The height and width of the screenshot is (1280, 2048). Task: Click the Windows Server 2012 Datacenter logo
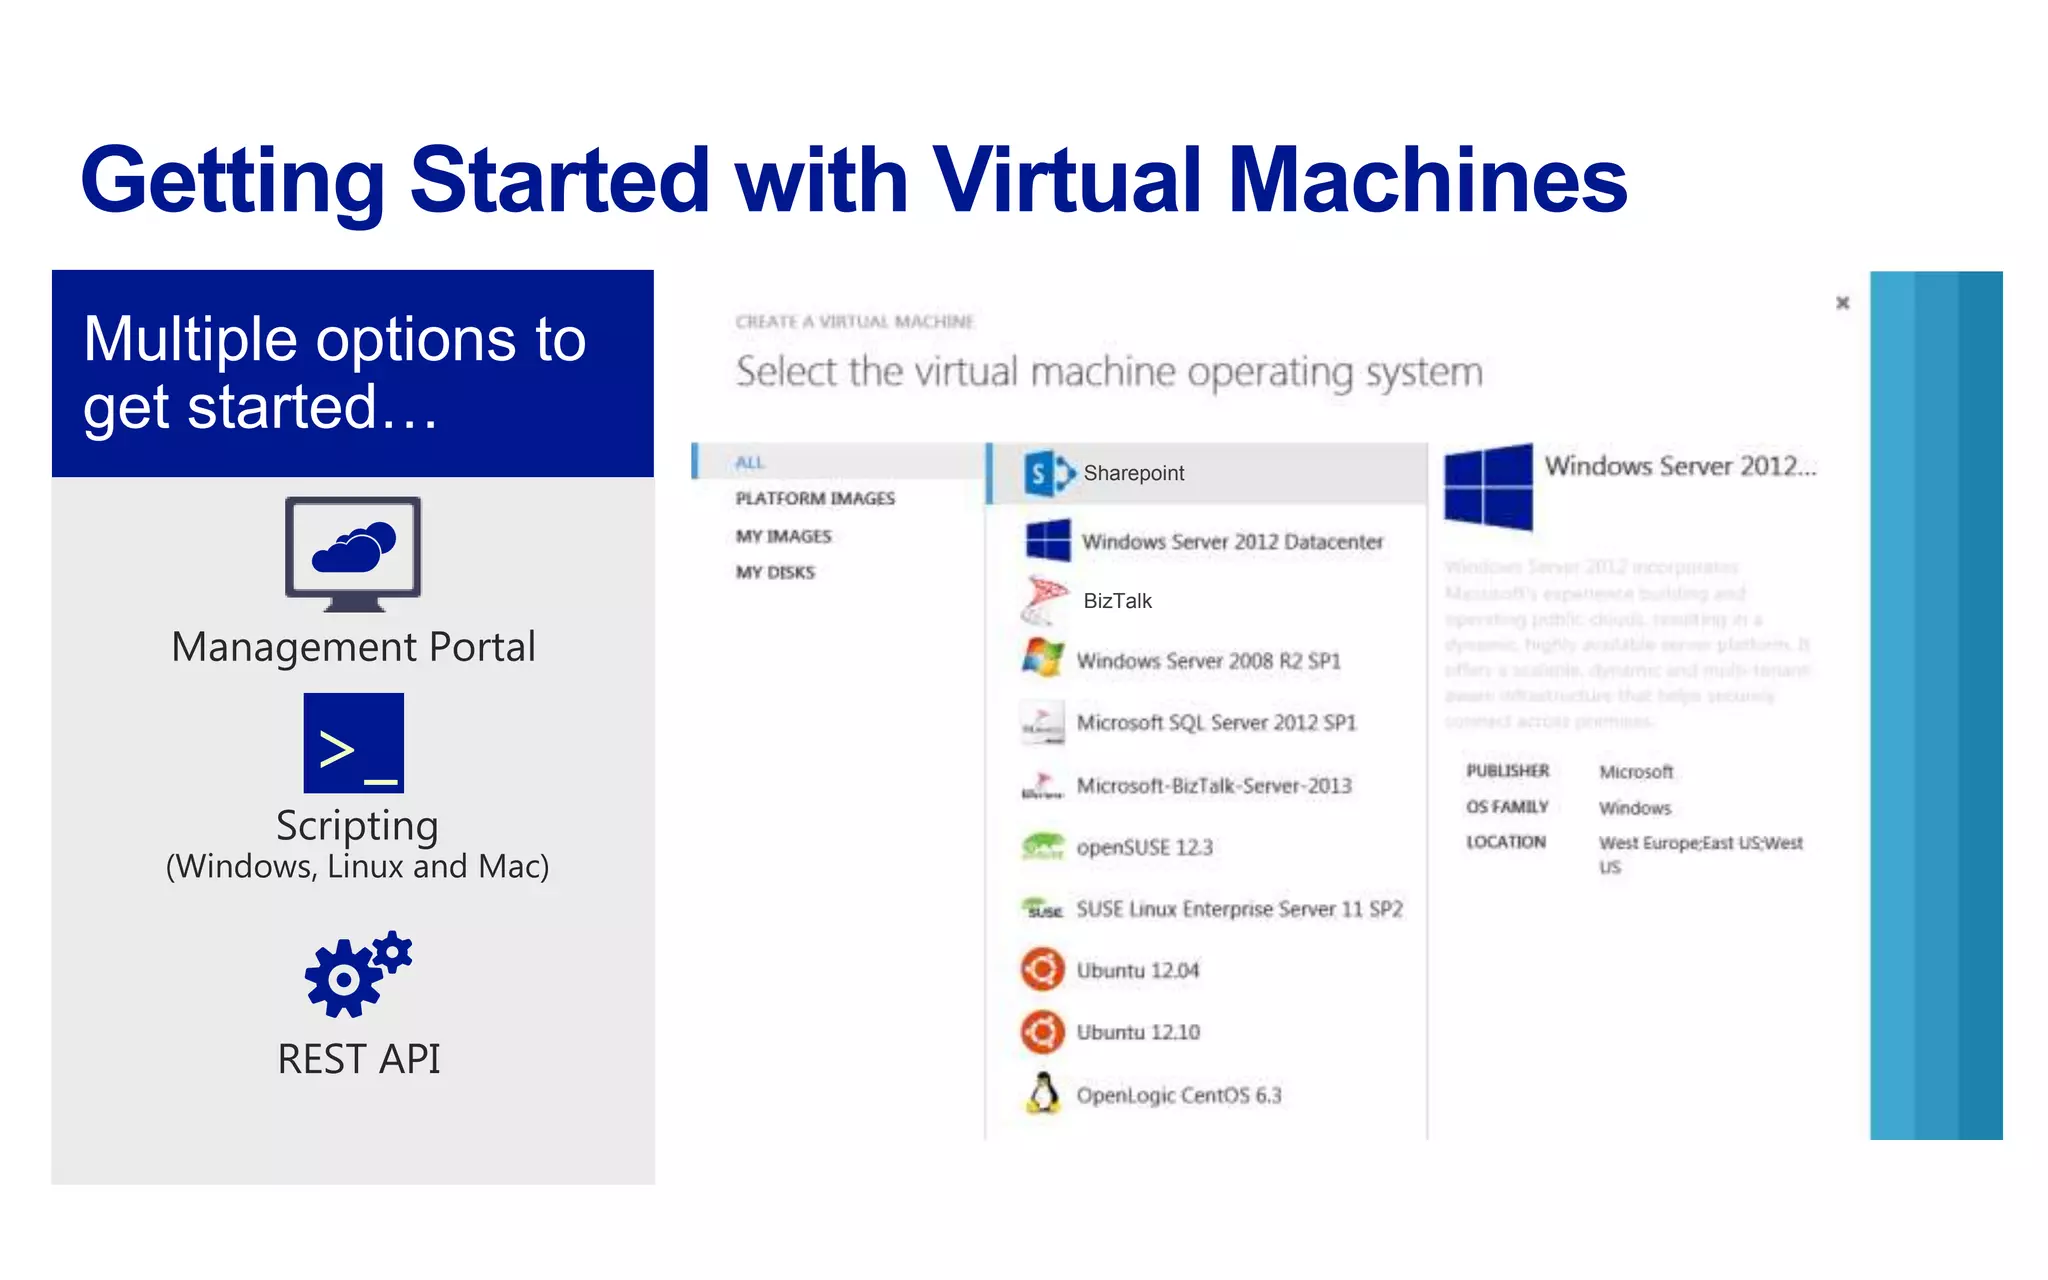[x=1048, y=541]
